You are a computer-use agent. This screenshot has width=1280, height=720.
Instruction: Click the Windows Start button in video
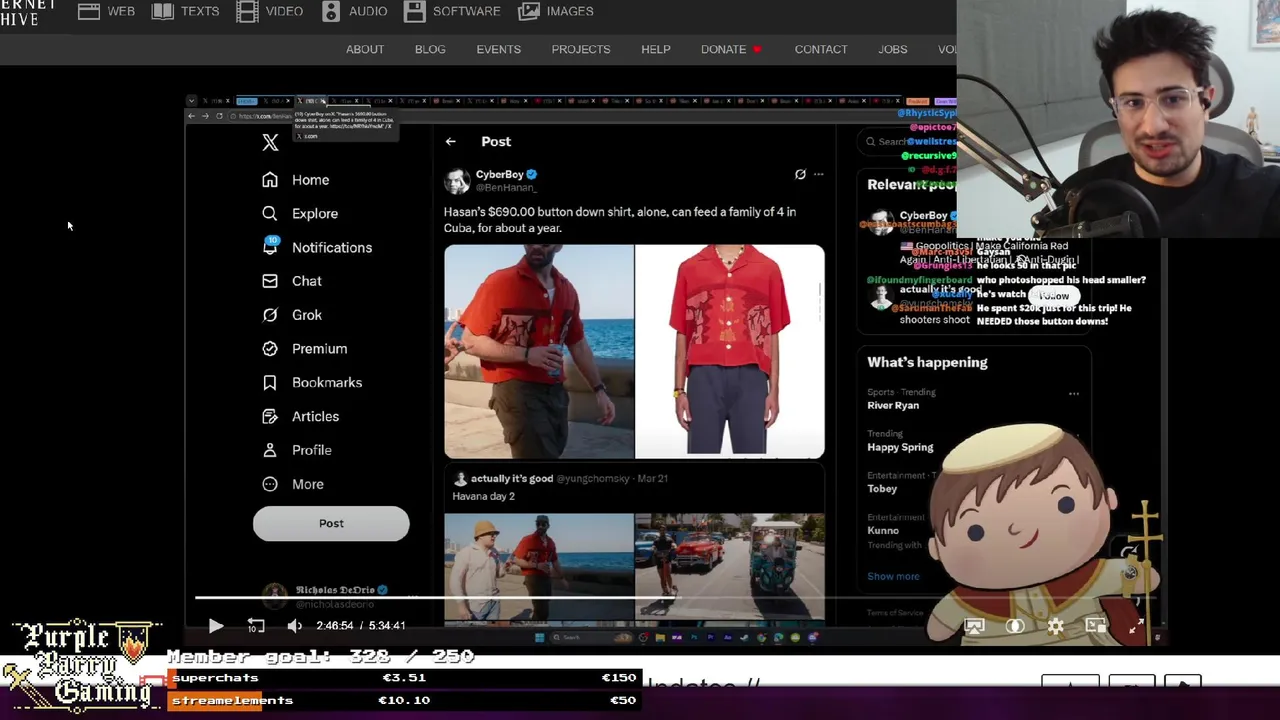coord(539,637)
